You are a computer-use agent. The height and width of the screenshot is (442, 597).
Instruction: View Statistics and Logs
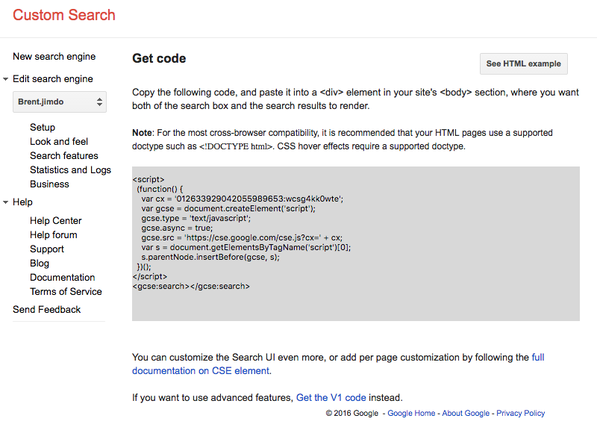70,170
